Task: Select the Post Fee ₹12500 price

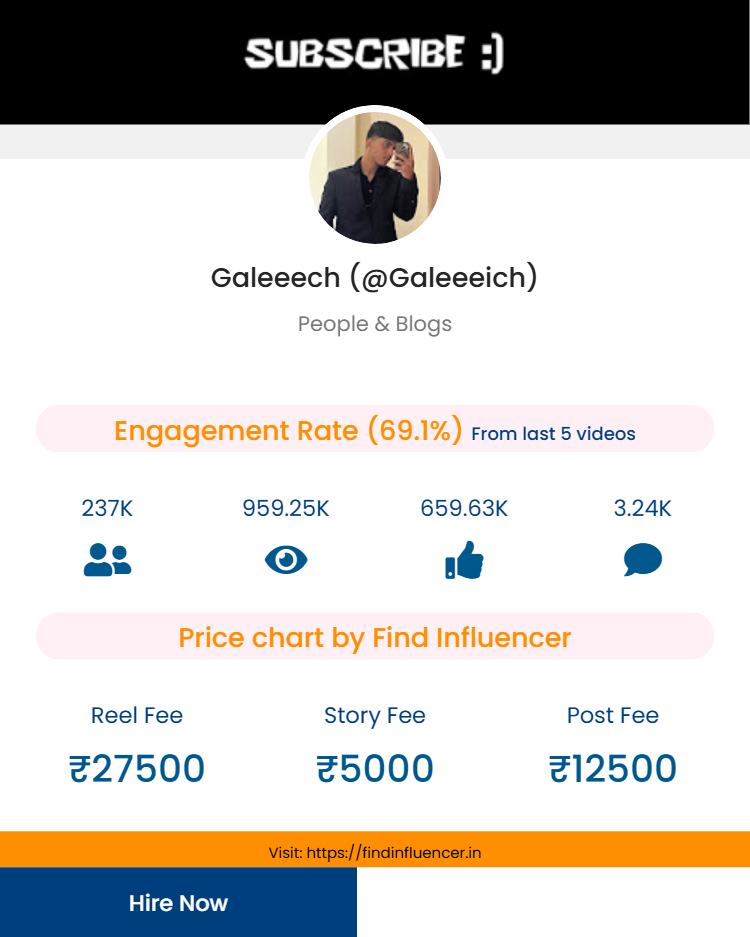Action: 613,769
